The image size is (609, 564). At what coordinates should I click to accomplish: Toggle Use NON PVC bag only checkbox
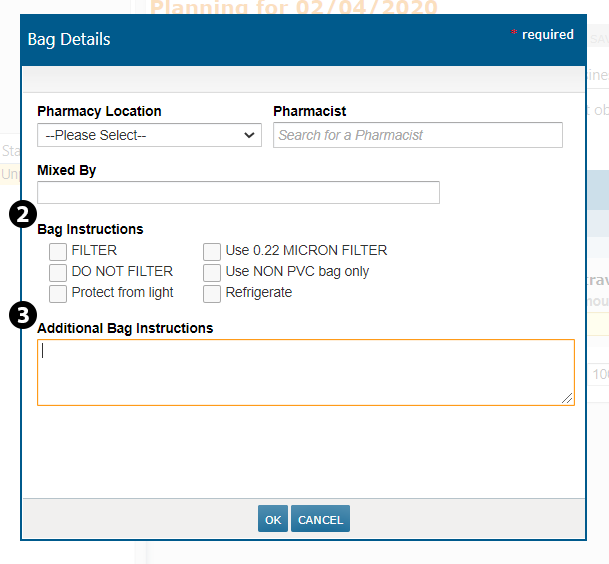click(x=212, y=272)
